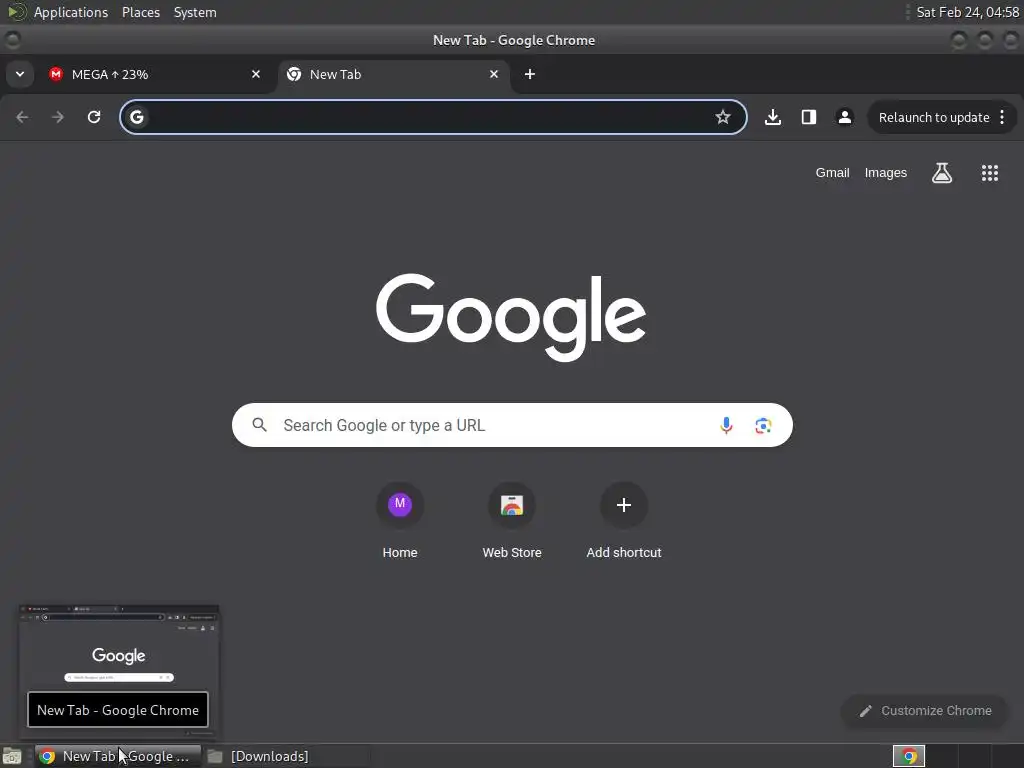
Task: Go forward with the forward arrow
Action: click(x=58, y=117)
